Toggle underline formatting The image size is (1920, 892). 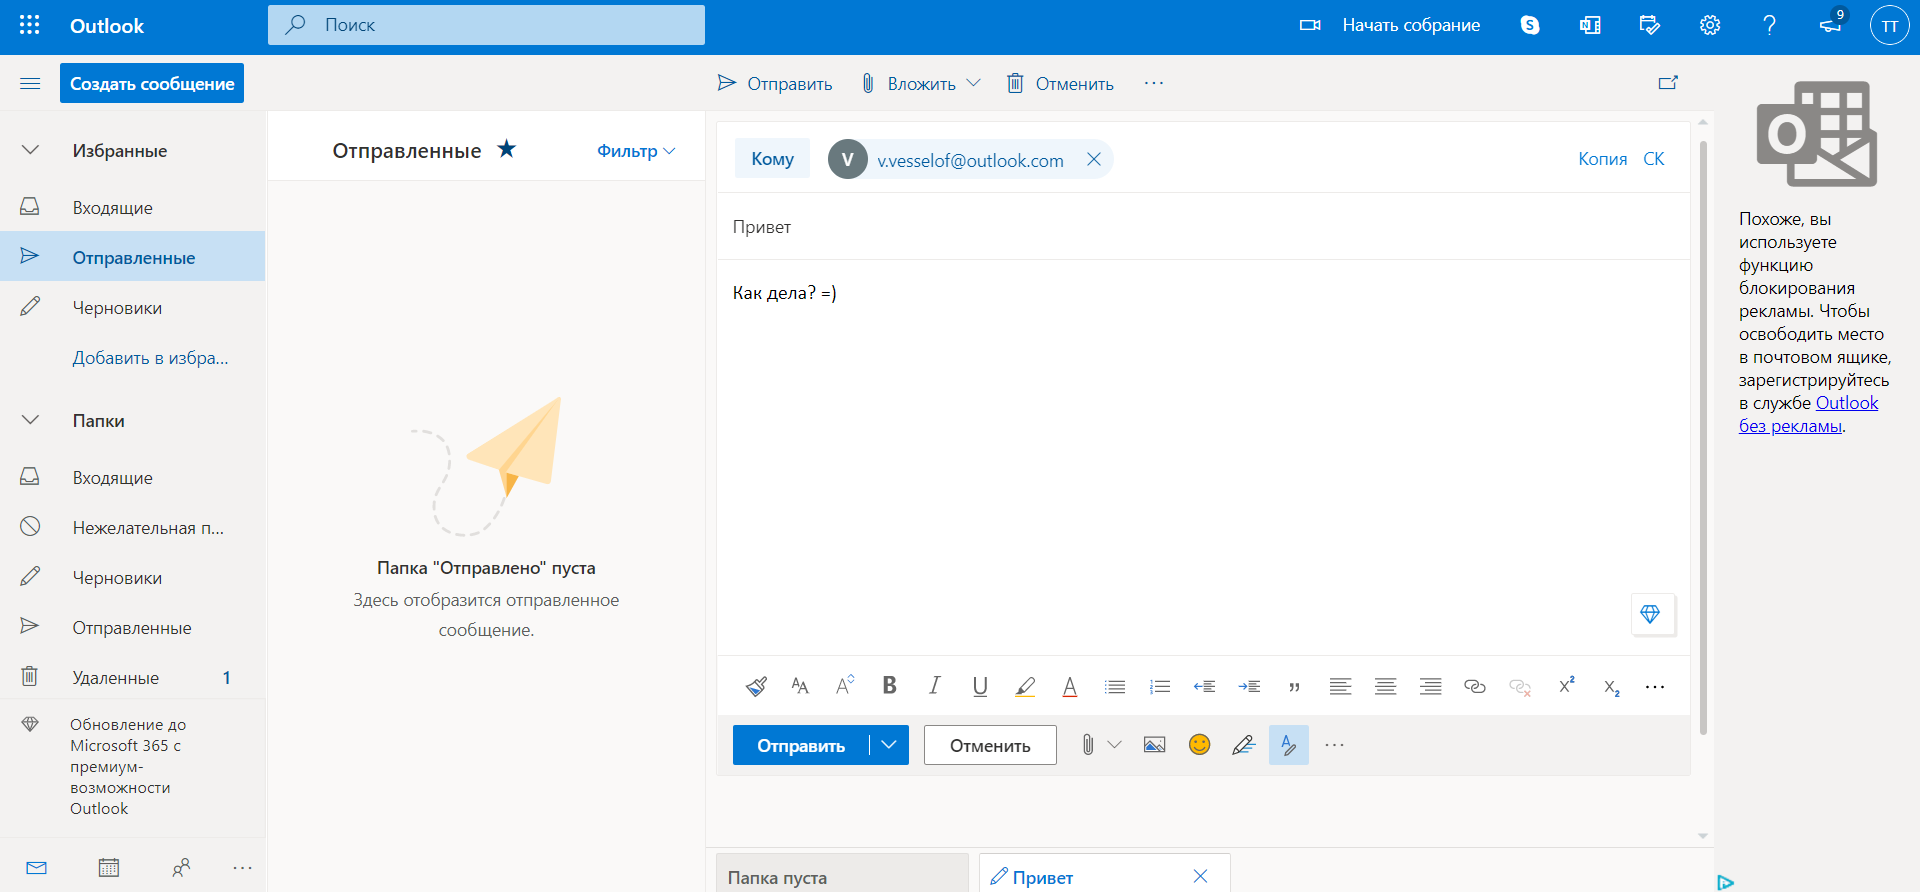[x=979, y=686]
